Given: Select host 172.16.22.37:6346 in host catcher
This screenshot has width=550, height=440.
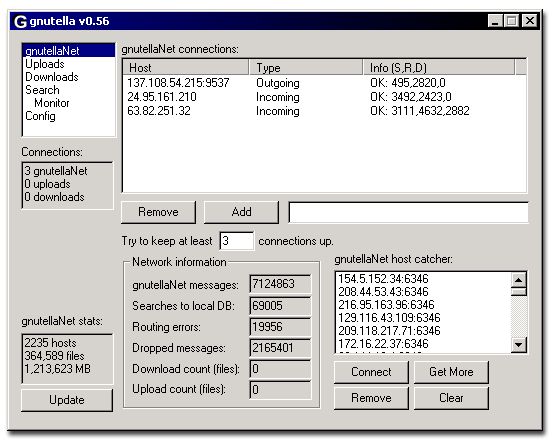Looking at the screenshot, I should point(383,344).
